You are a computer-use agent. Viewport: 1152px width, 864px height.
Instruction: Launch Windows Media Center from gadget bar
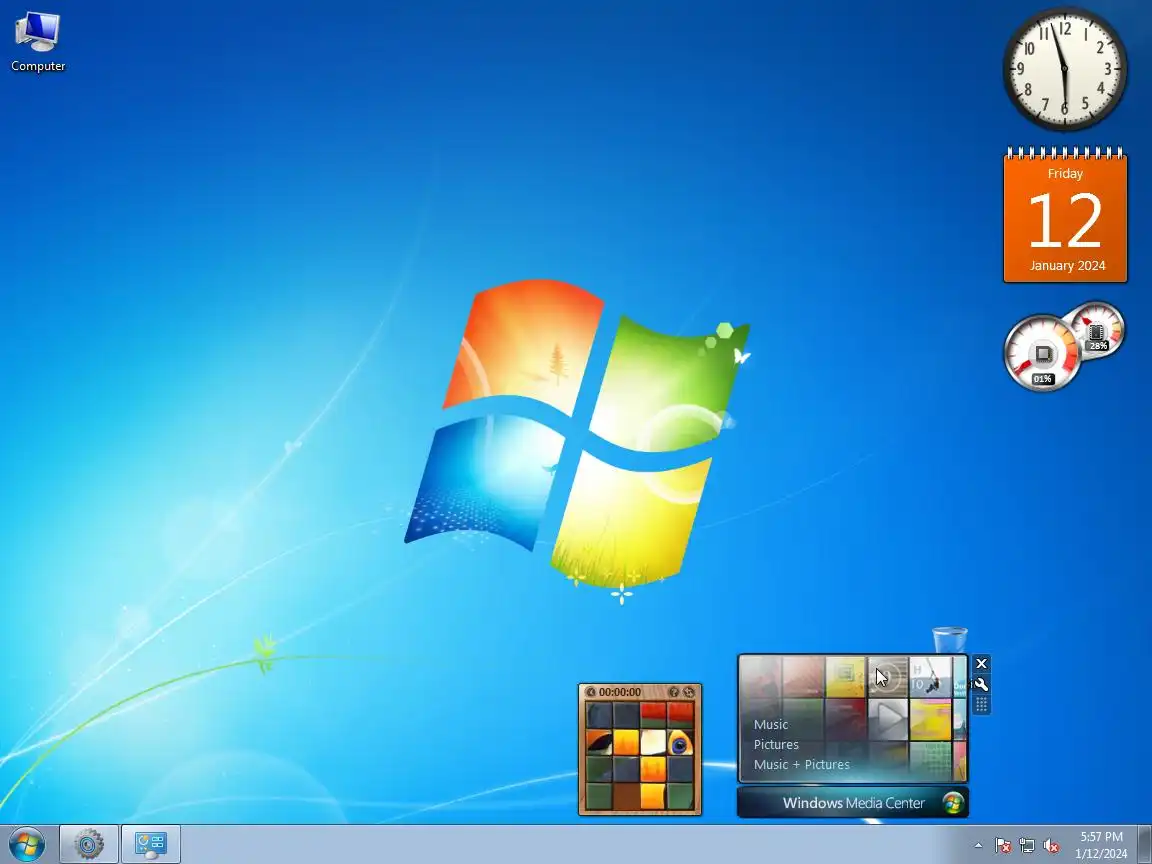[852, 803]
